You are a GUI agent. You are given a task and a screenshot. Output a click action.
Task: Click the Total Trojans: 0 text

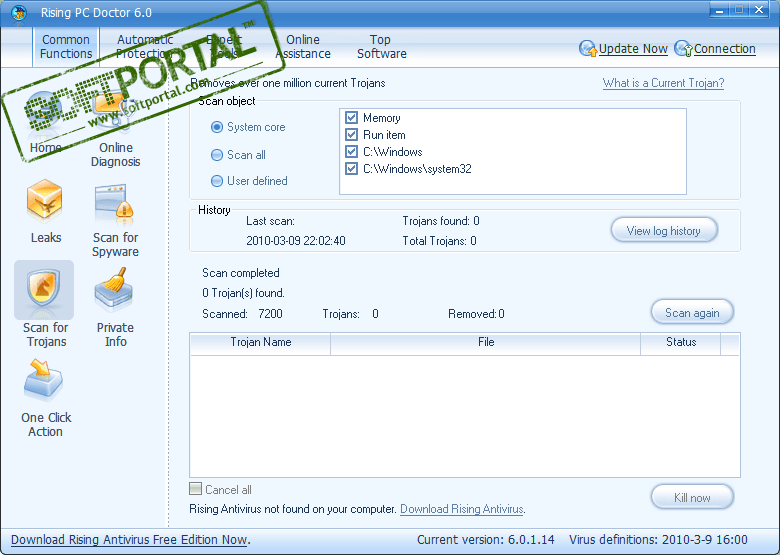pyautogui.click(x=439, y=241)
